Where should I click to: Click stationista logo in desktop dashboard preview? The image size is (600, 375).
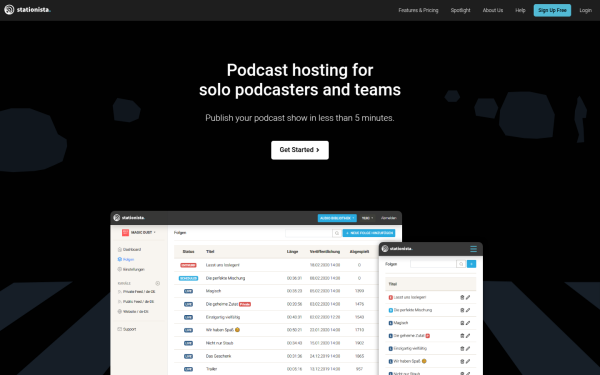pos(129,218)
